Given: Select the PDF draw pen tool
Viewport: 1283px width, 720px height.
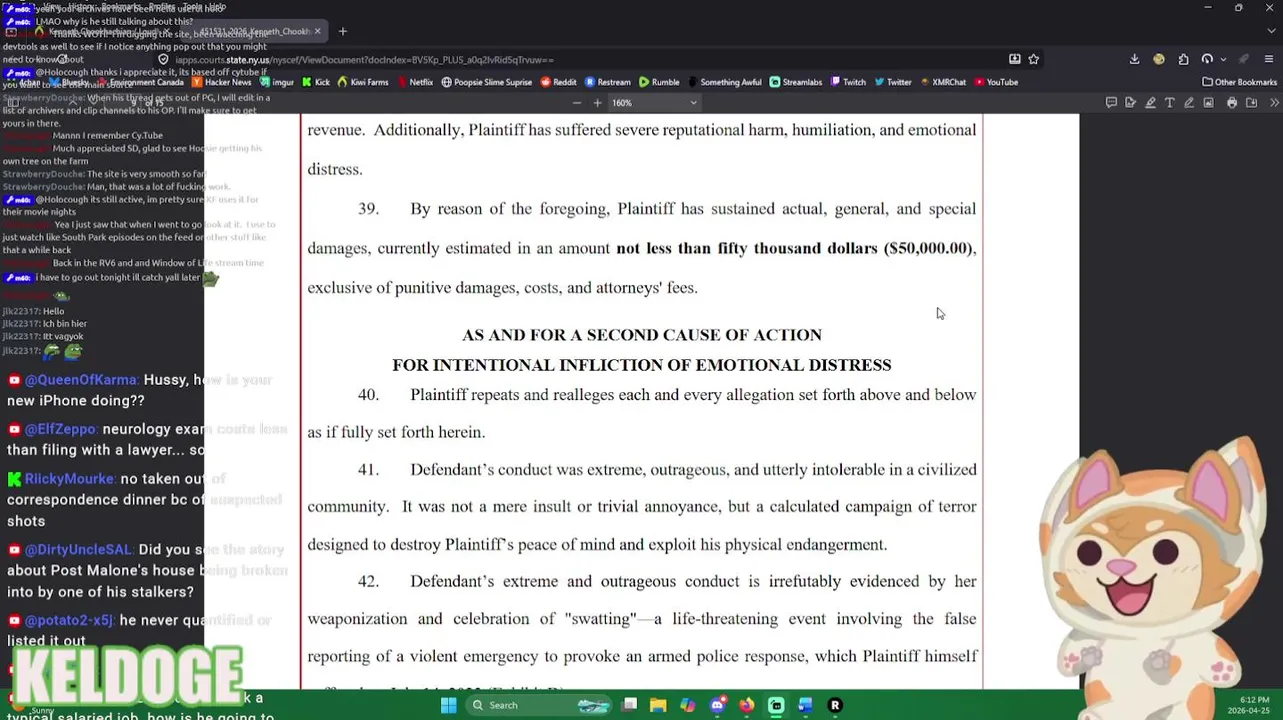Looking at the screenshot, I should click(1189, 102).
